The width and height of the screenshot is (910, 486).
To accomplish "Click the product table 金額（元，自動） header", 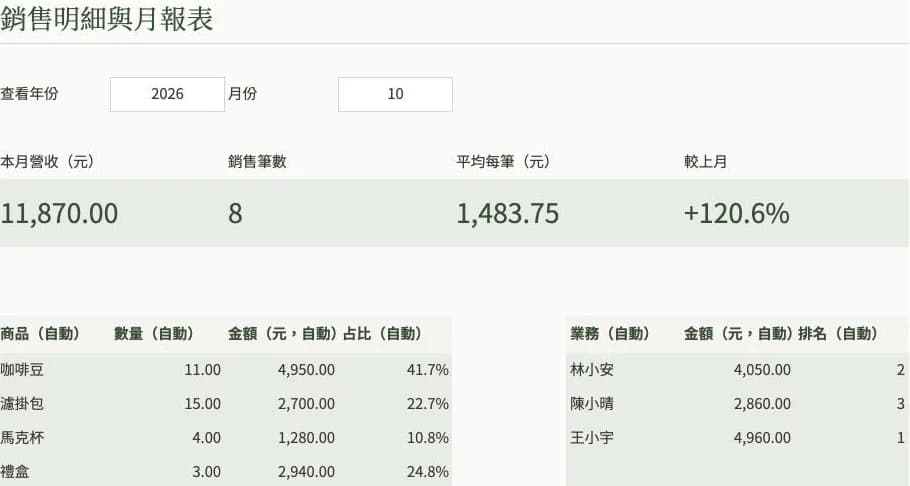I will (283, 333).
